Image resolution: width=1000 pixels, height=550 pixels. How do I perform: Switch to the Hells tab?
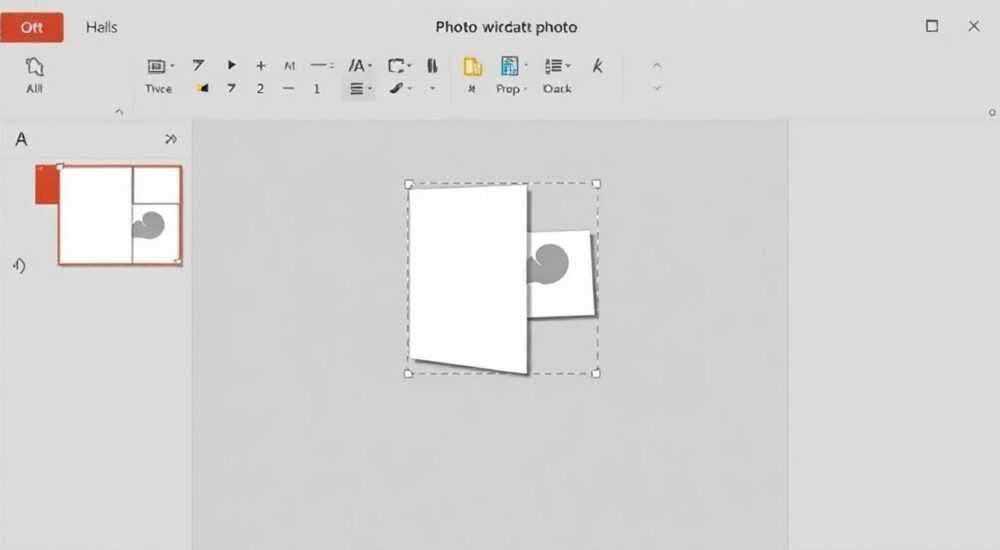click(x=101, y=27)
